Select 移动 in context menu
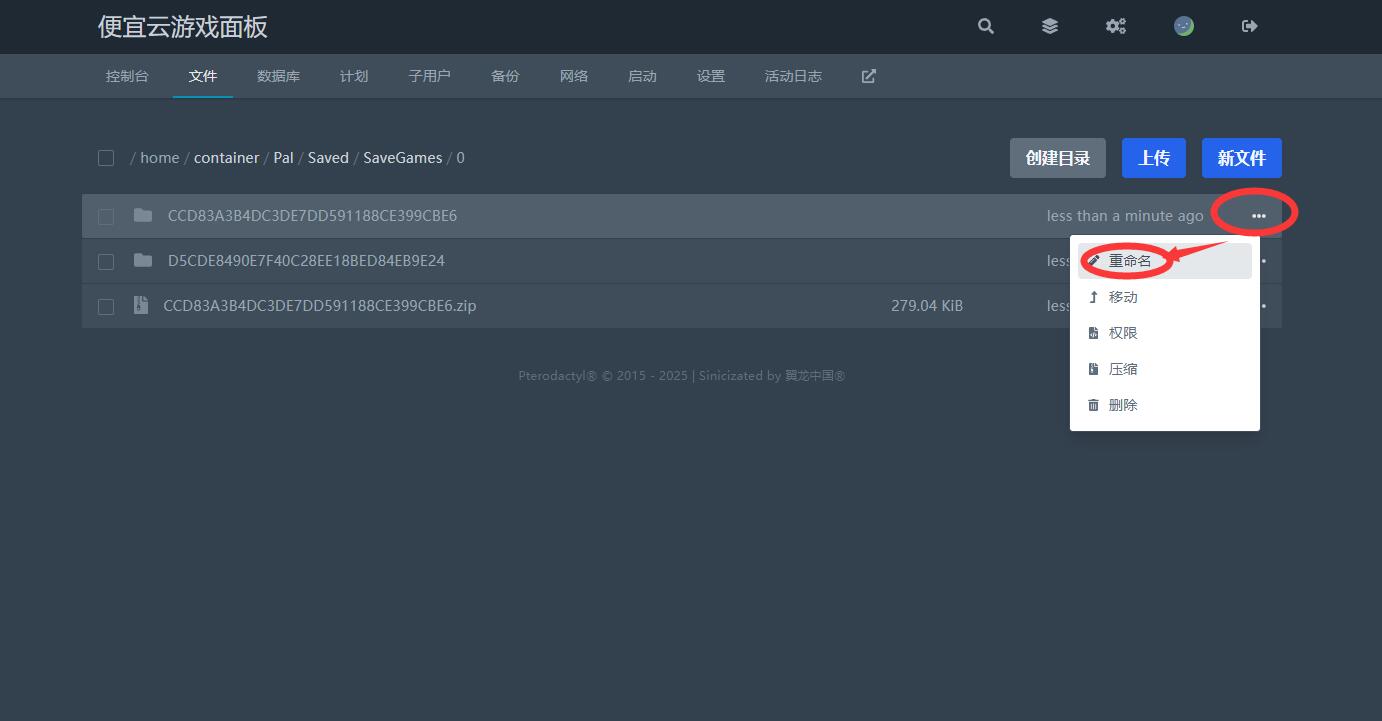Viewport: 1382px width, 721px height. pyautogui.click(x=1165, y=297)
